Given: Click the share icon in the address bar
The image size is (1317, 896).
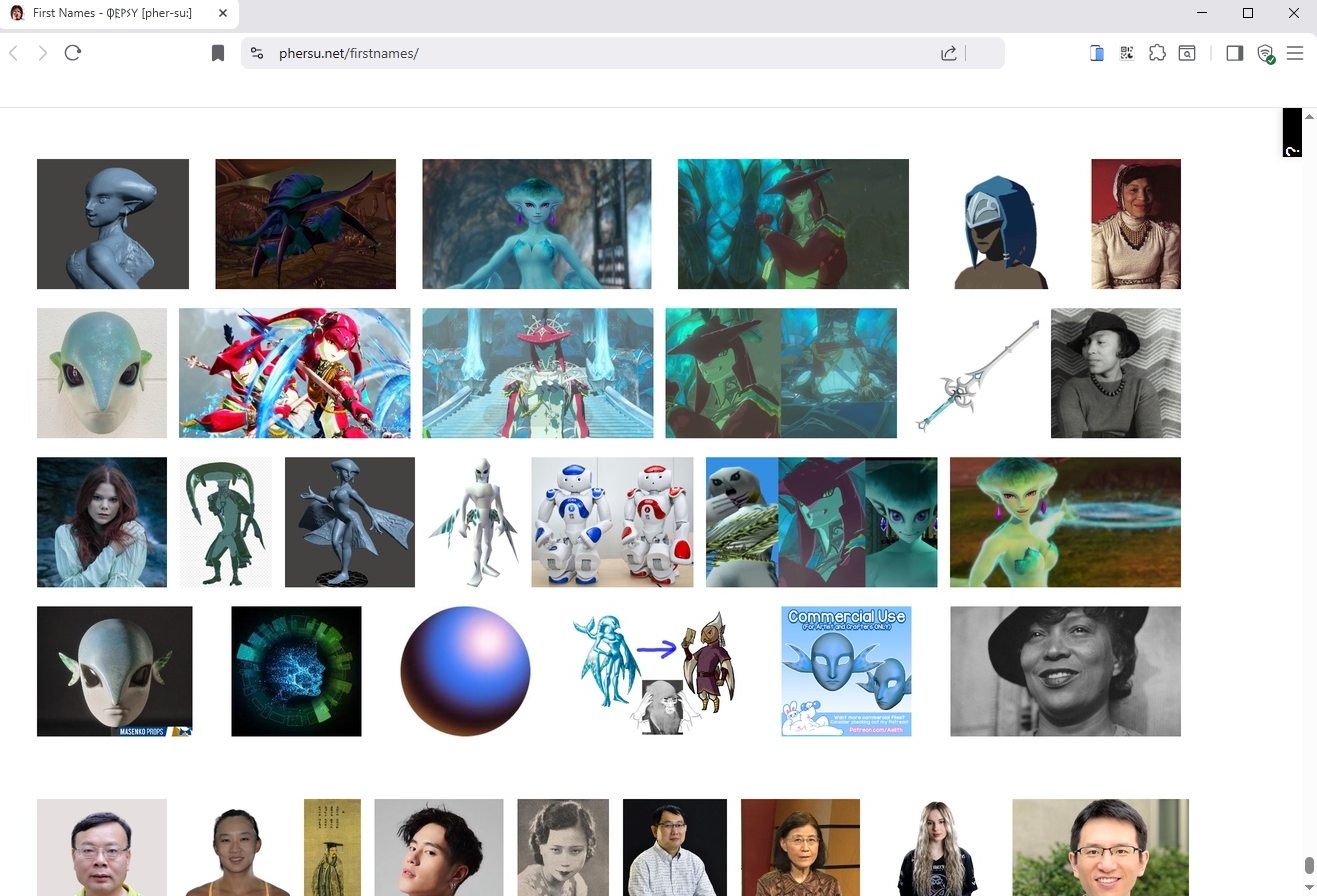Looking at the screenshot, I should [948, 53].
